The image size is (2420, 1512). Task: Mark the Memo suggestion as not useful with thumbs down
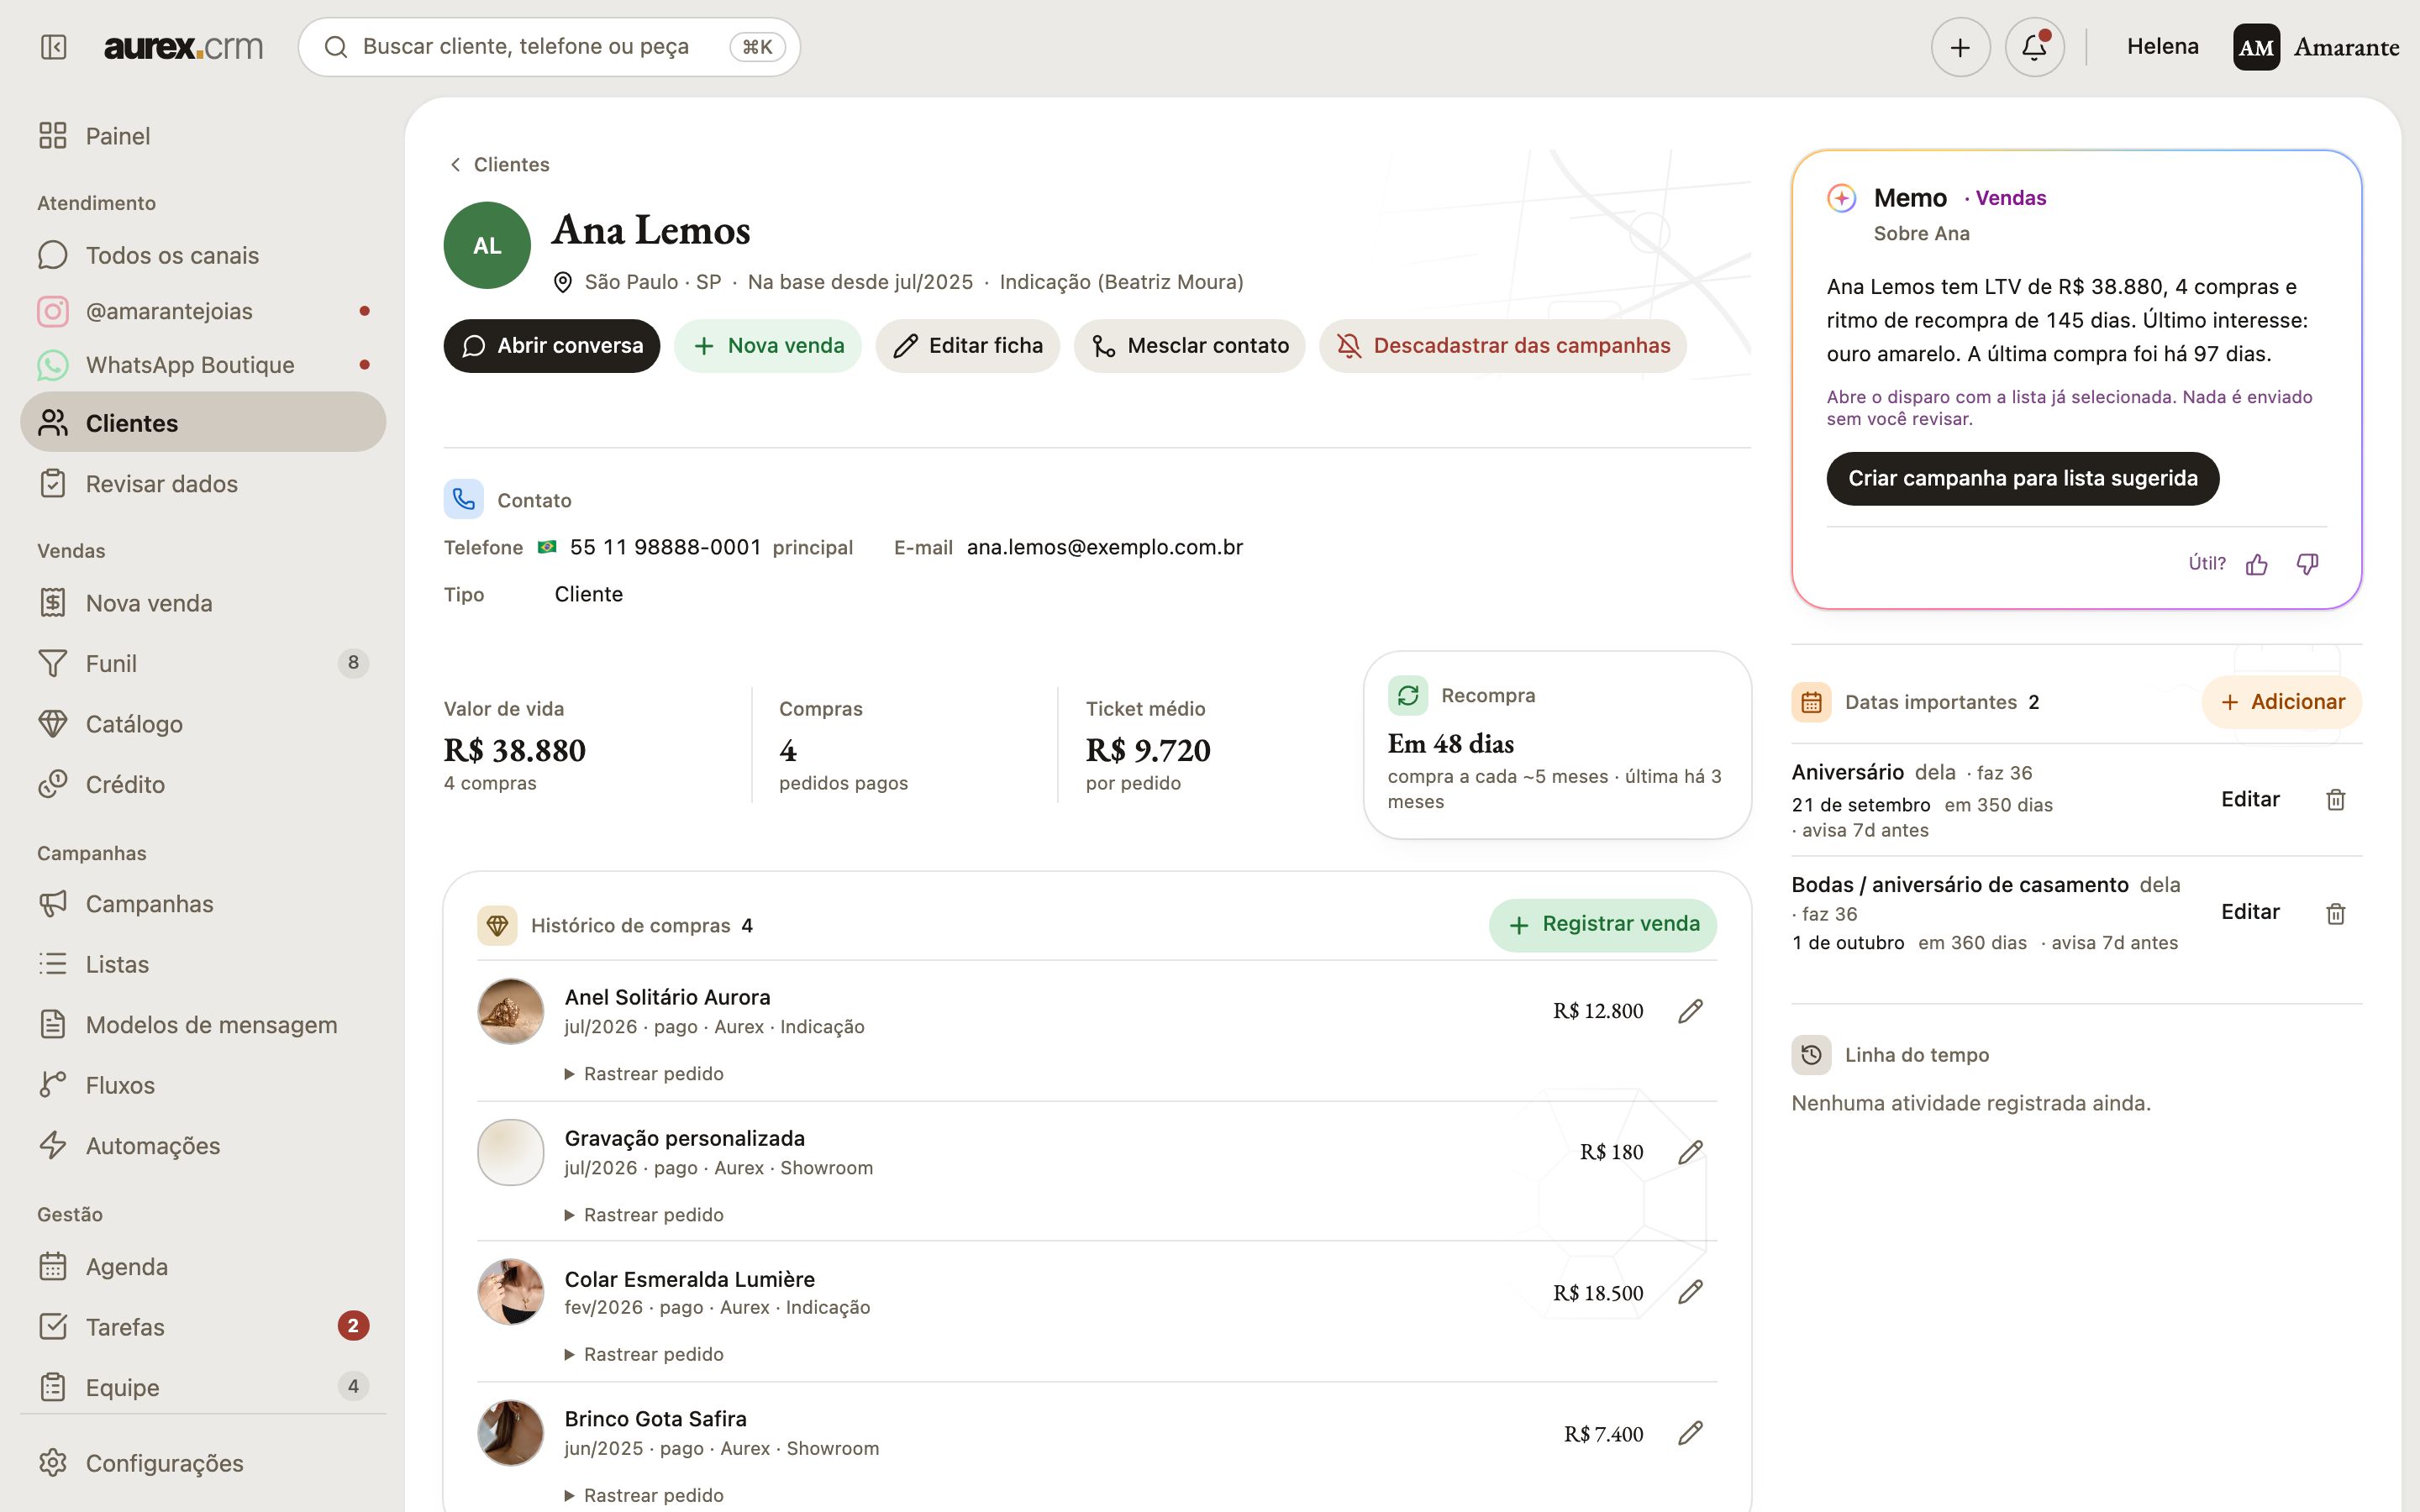point(2307,564)
